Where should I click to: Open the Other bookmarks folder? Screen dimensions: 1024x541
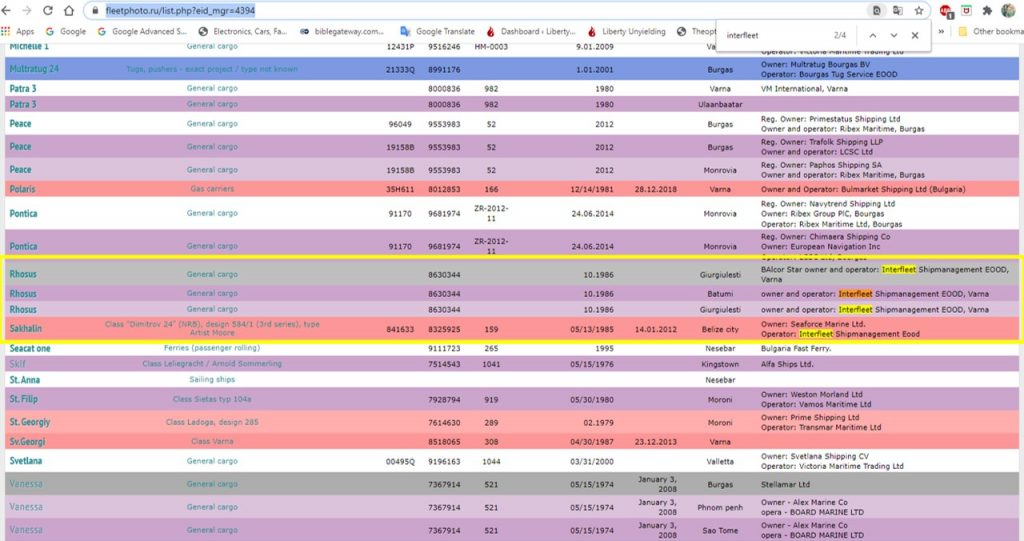[x=990, y=31]
